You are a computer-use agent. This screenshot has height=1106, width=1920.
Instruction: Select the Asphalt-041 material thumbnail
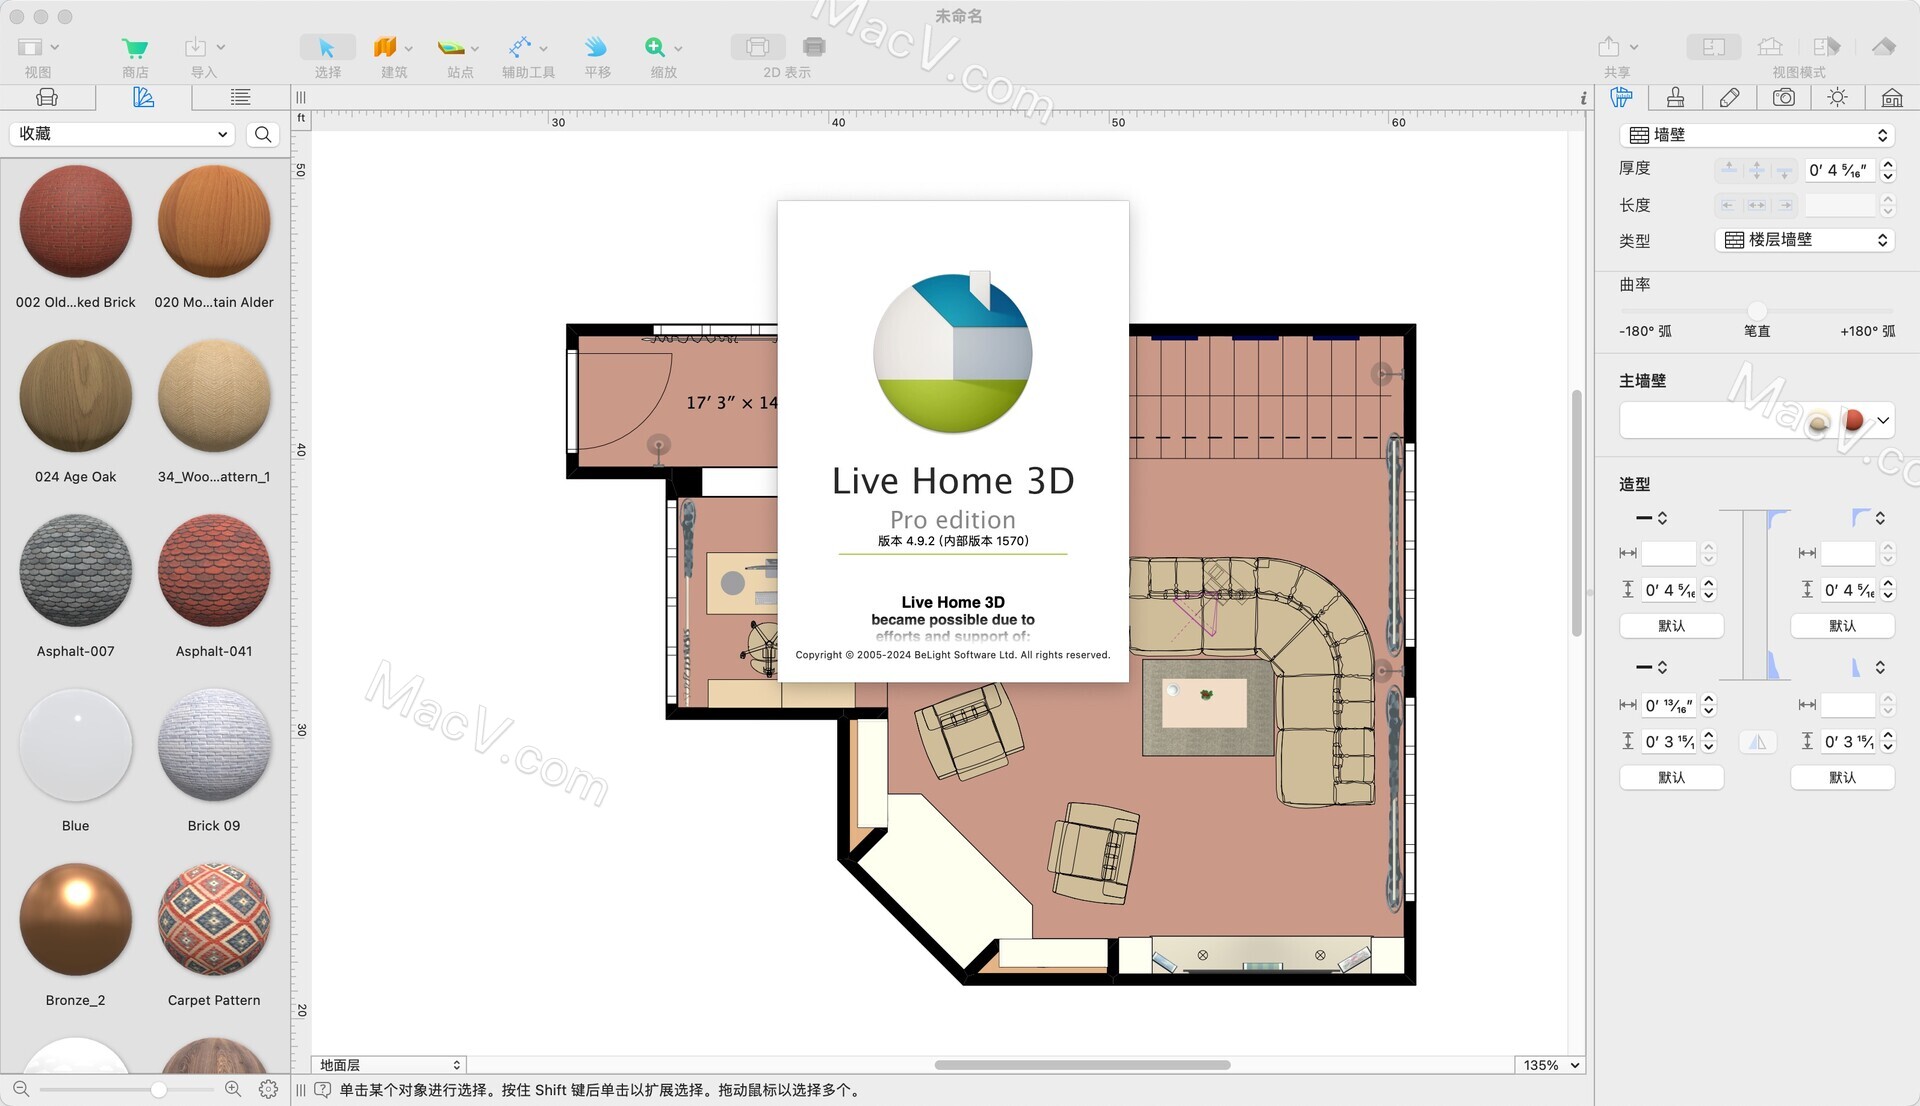(x=214, y=572)
